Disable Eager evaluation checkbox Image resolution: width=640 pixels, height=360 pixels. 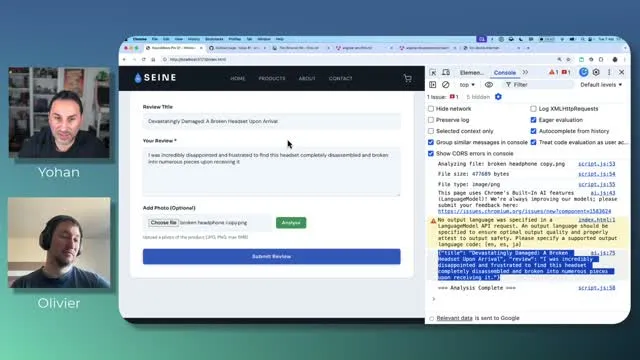533,120
